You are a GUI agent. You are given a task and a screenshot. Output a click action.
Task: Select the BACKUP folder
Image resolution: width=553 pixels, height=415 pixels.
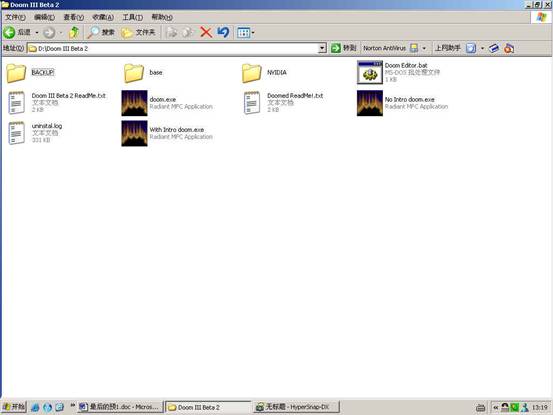pyautogui.click(x=30, y=73)
